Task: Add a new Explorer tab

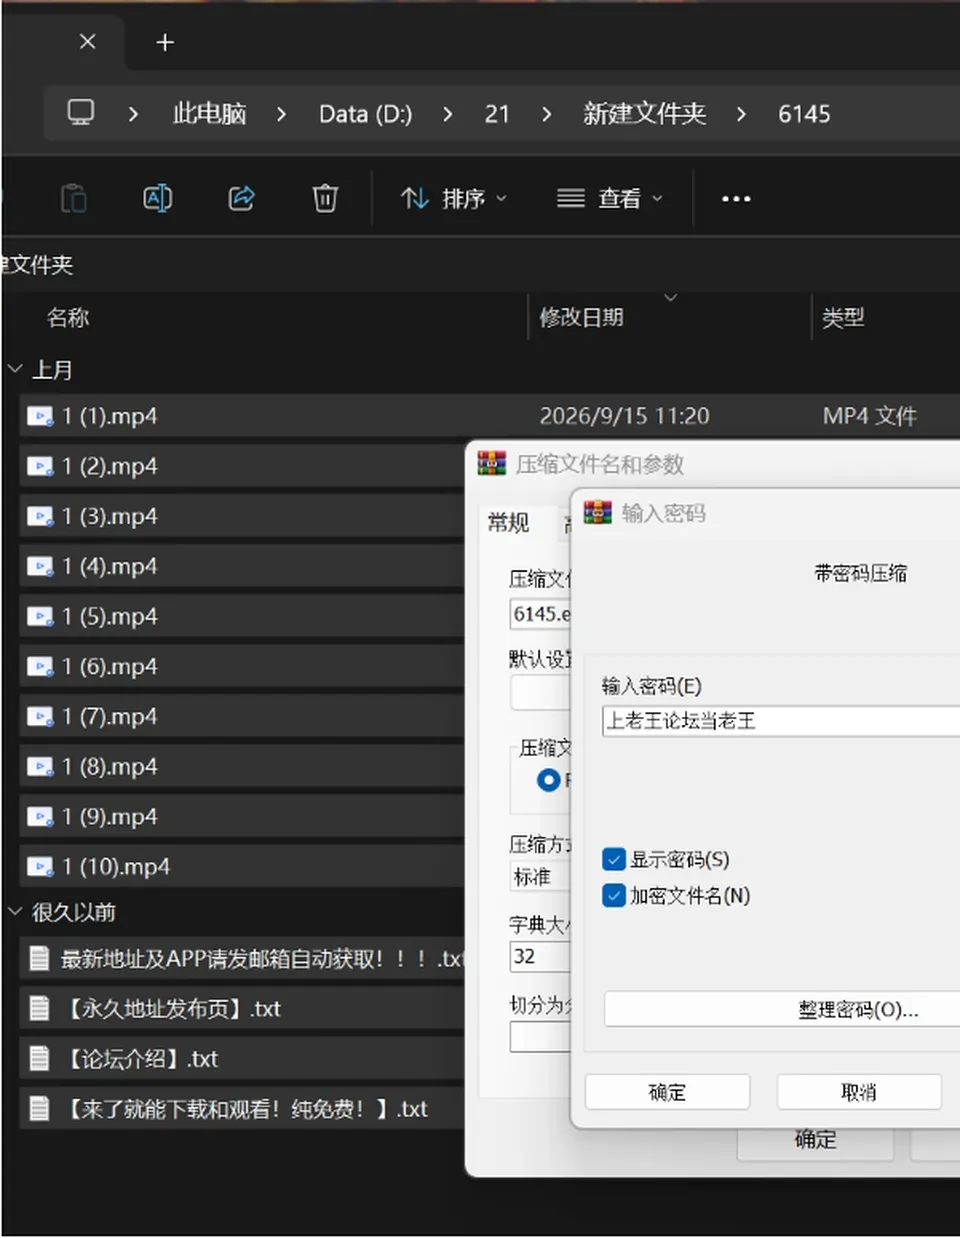Action: pos(165,42)
